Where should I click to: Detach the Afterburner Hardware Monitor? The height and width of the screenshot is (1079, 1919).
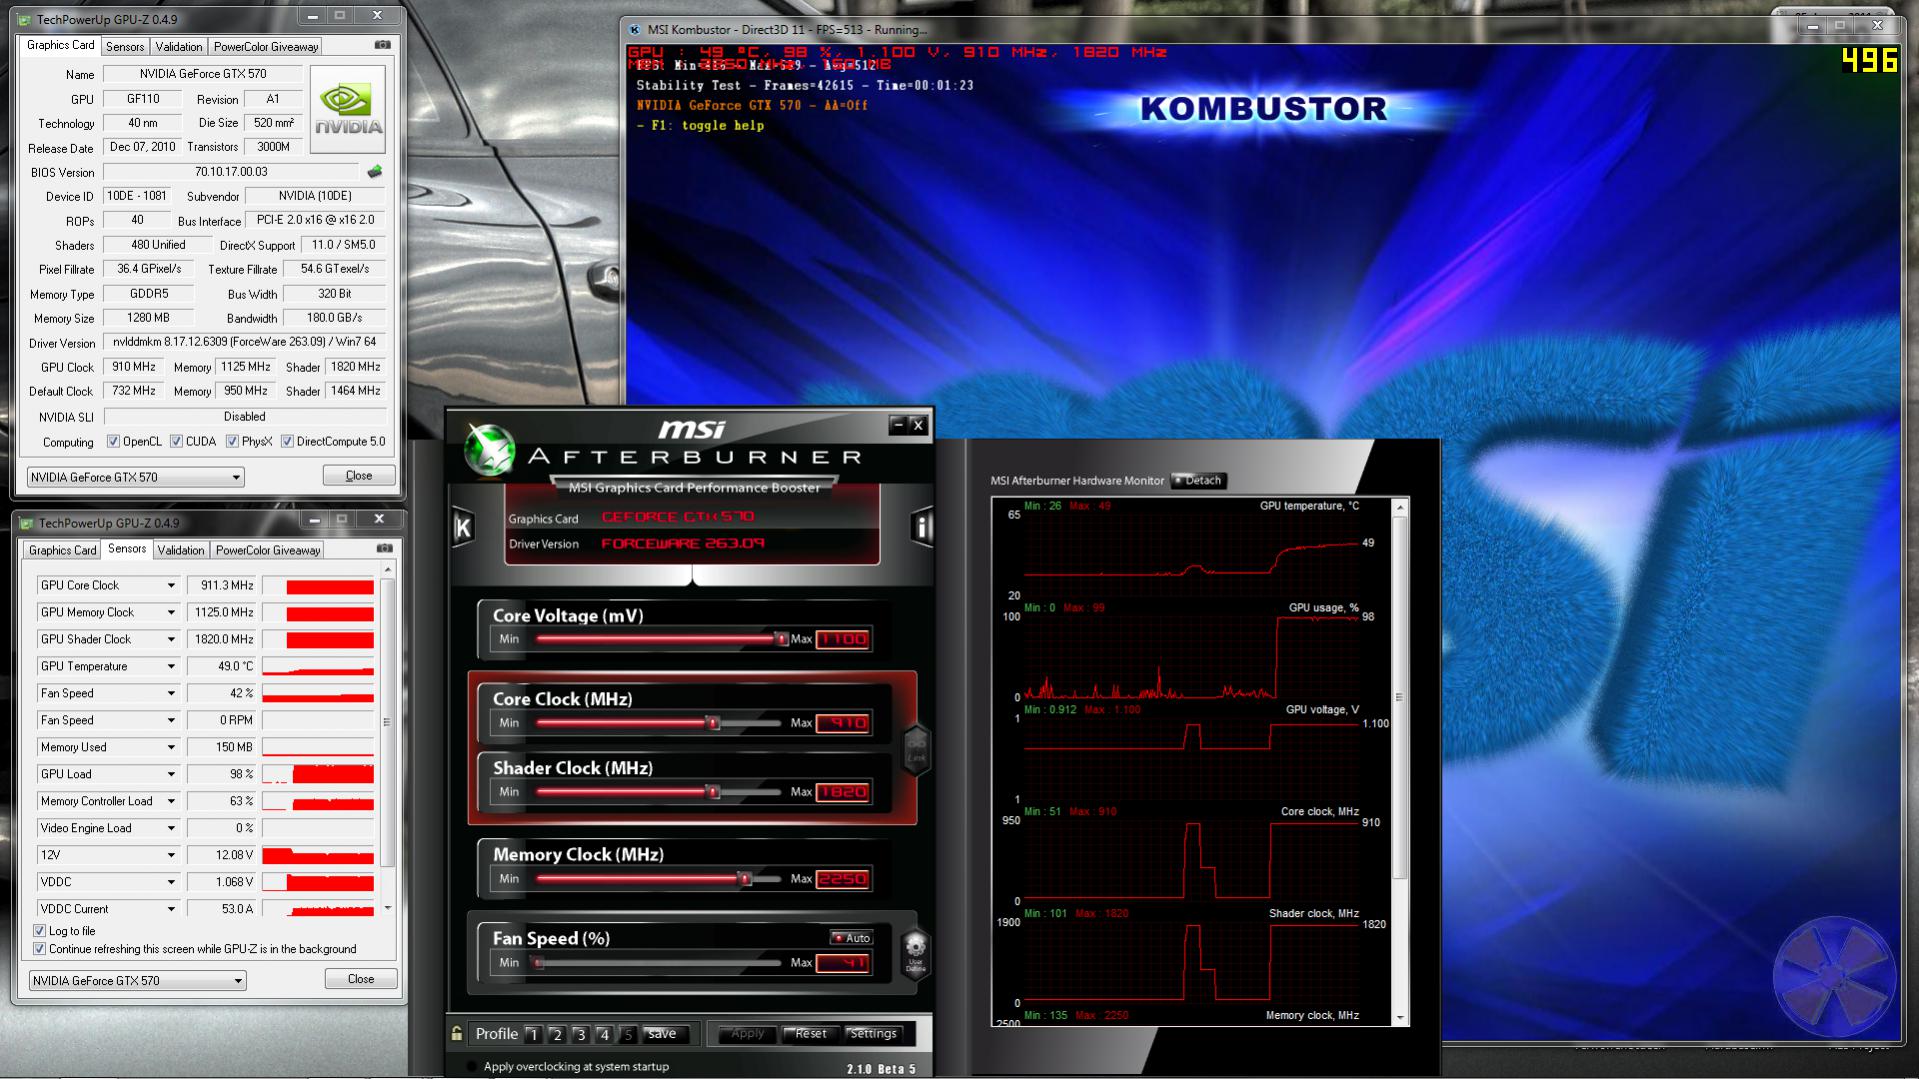pos(1198,481)
